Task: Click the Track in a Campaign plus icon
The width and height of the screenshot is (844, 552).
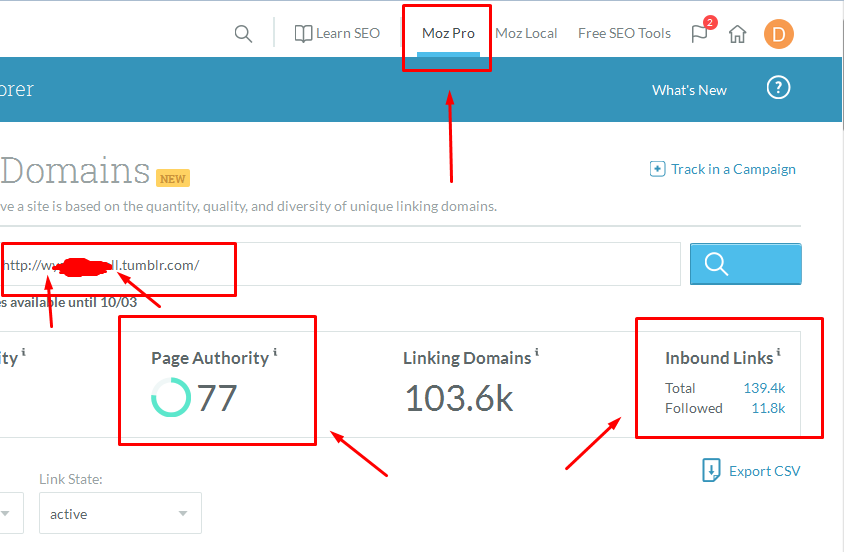Action: (x=657, y=169)
